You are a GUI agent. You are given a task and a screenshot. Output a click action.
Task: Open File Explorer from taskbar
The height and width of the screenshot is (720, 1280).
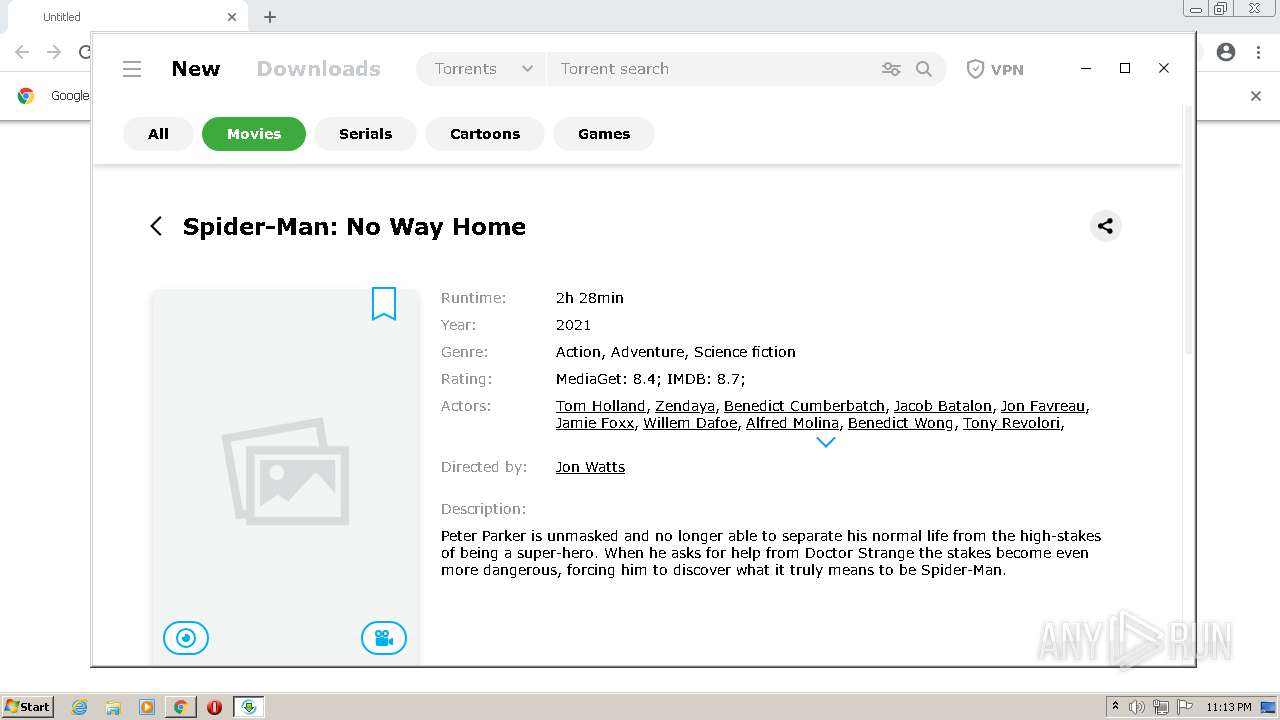pos(113,707)
